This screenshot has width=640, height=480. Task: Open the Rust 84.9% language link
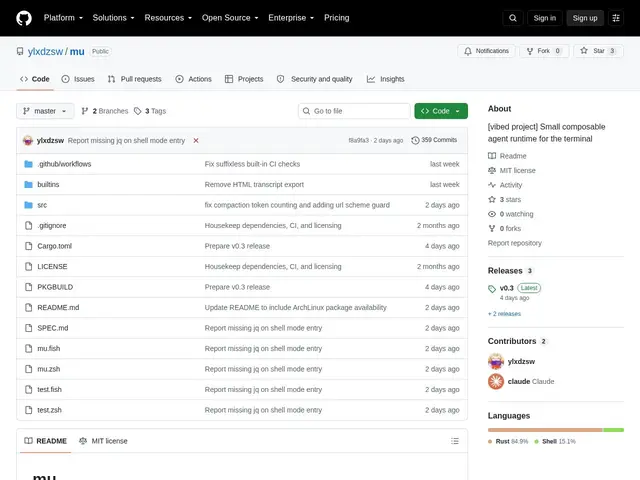coord(508,441)
